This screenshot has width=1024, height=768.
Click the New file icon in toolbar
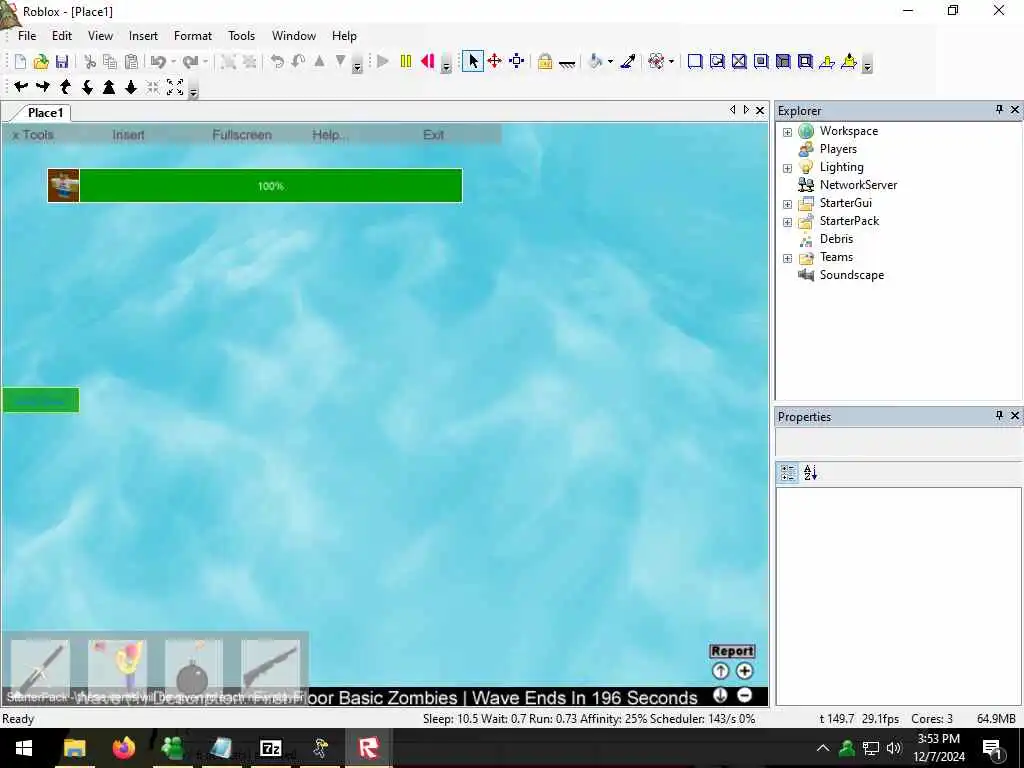pos(20,61)
